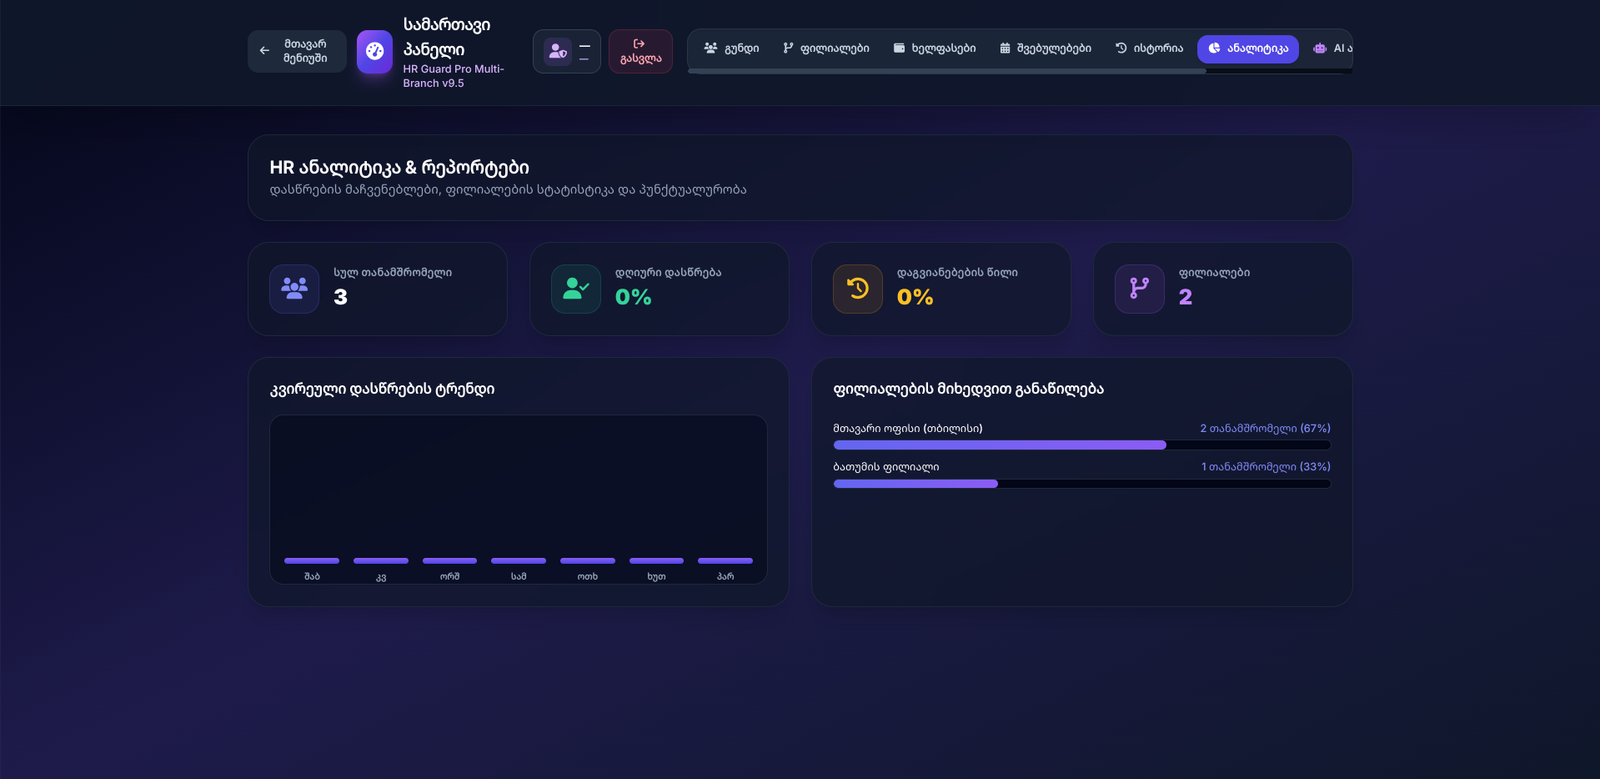The width and height of the screenshot is (1600, 779).
Task: Click the total employees people icon
Action: 294,289
